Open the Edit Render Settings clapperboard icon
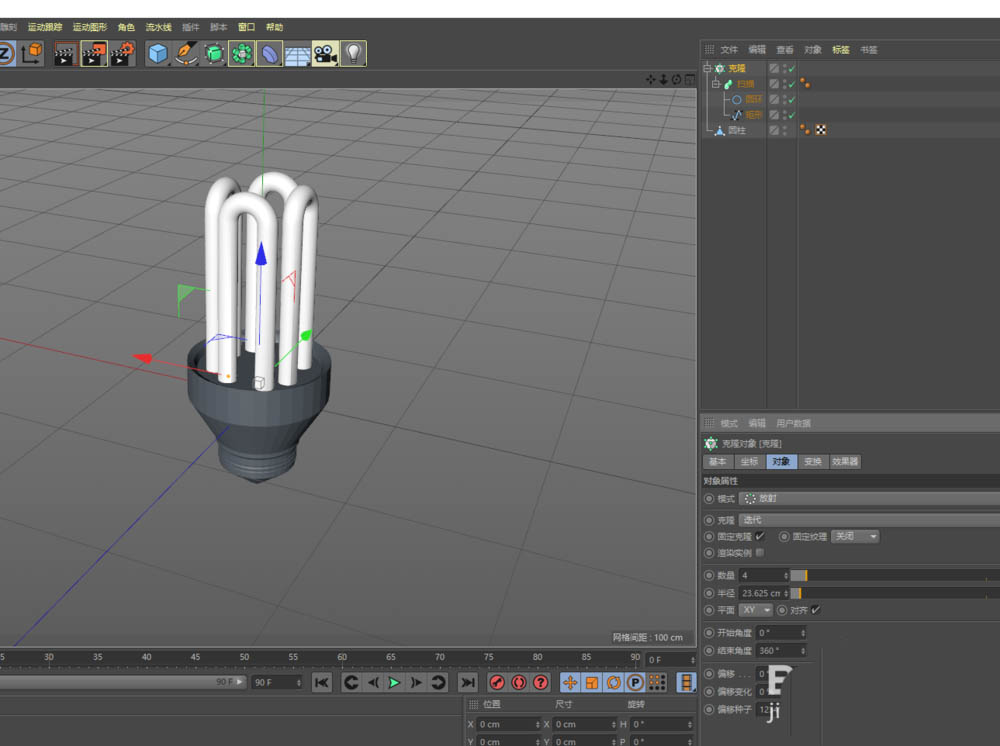This screenshot has width=1000, height=746. (x=123, y=54)
